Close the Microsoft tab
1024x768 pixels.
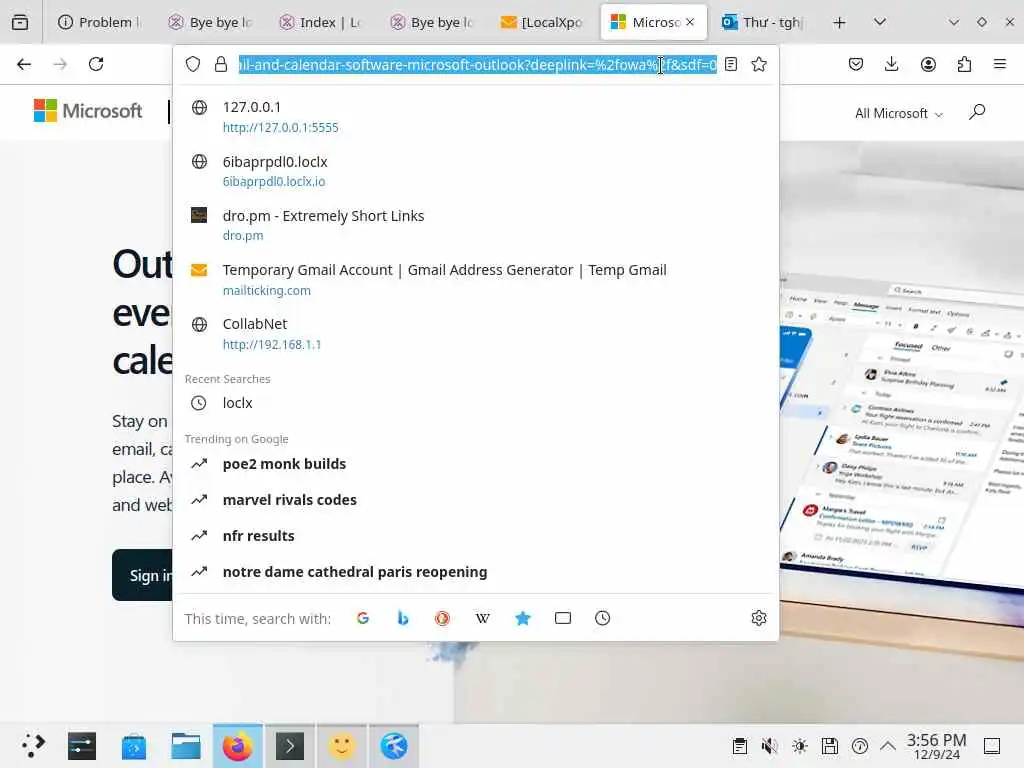tap(690, 22)
